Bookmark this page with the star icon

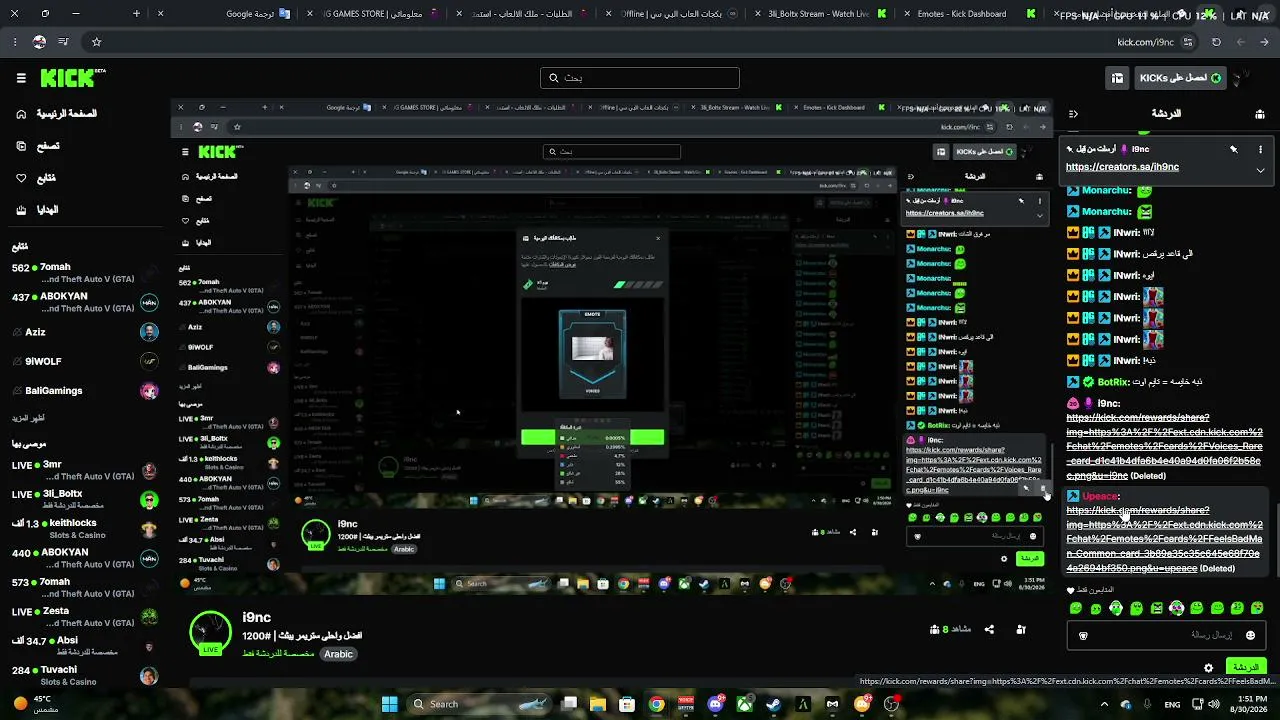point(96,42)
